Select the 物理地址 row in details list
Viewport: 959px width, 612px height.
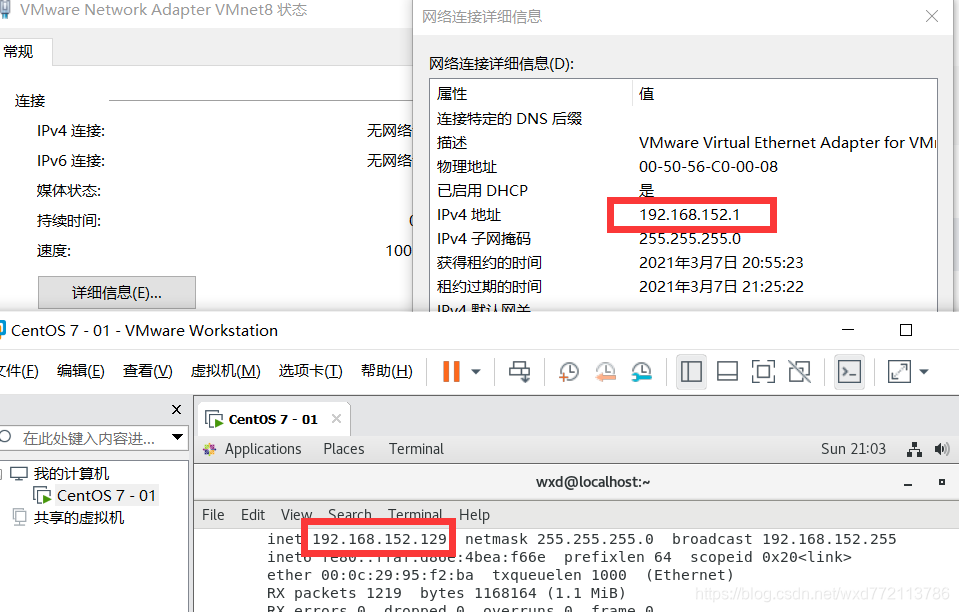pyautogui.click(x=683, y=166)
